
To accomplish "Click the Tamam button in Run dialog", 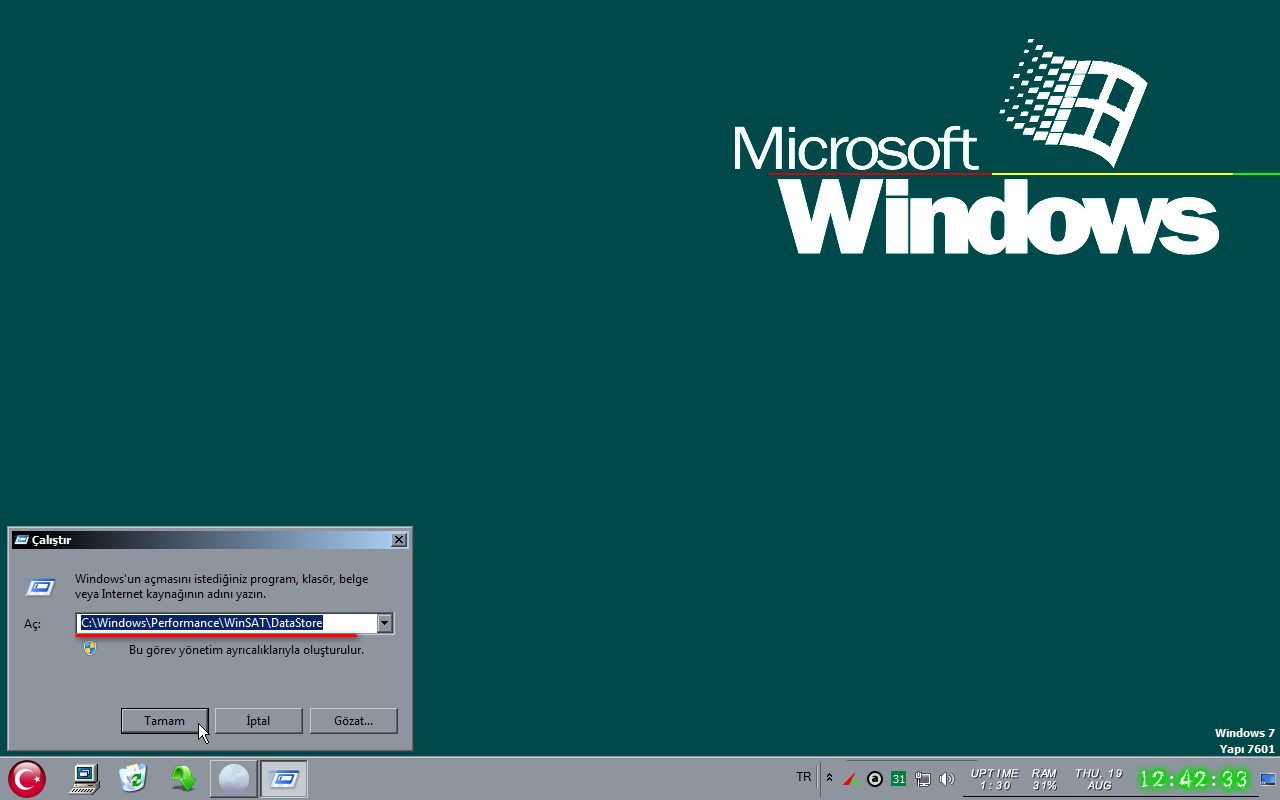I will (165, 720).
